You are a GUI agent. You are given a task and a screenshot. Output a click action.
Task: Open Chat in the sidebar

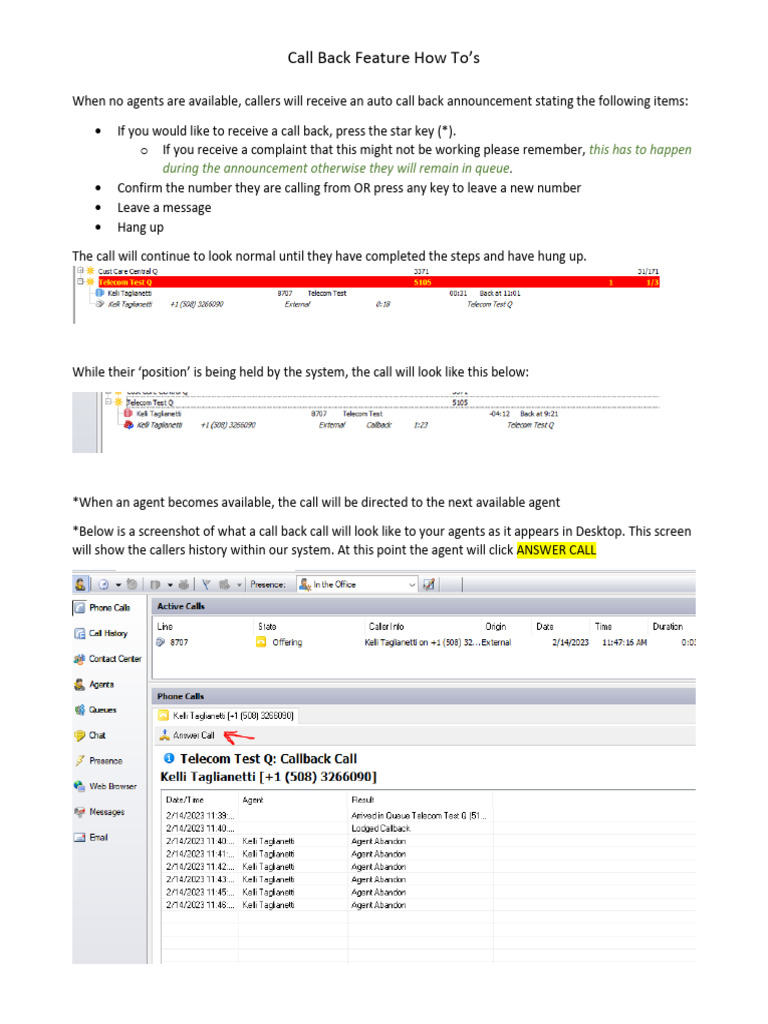90,735
